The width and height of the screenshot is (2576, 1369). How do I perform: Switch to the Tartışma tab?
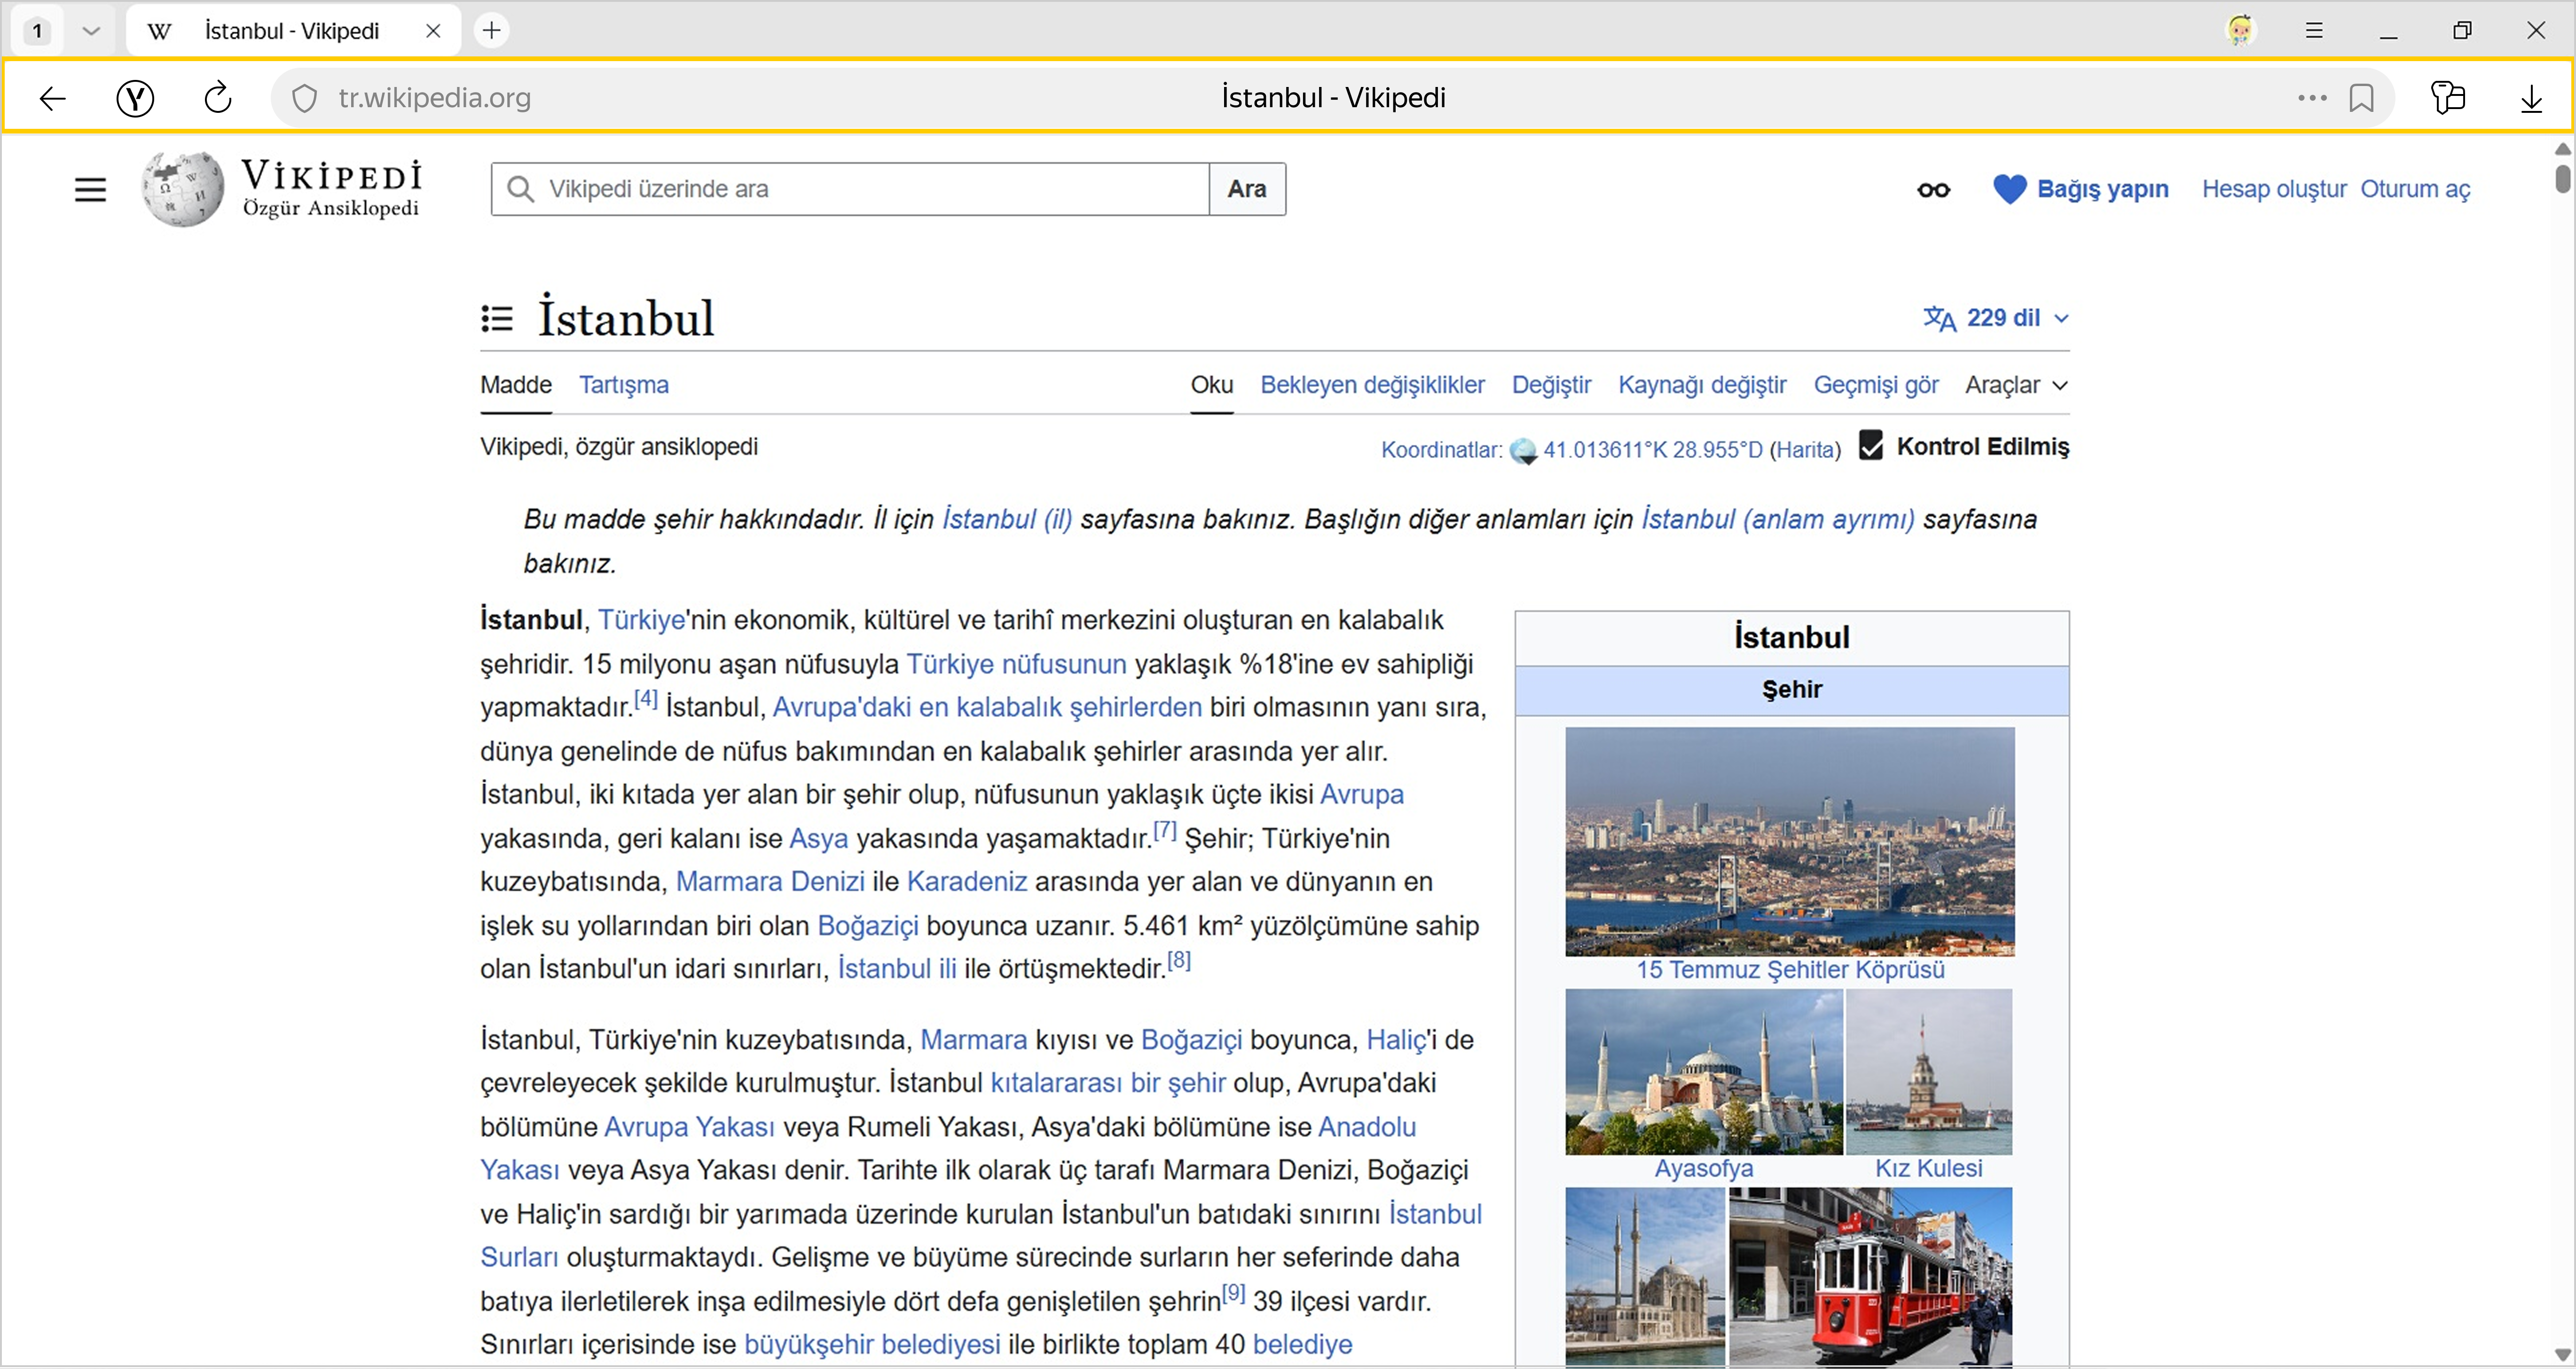[x=624, y=385]
